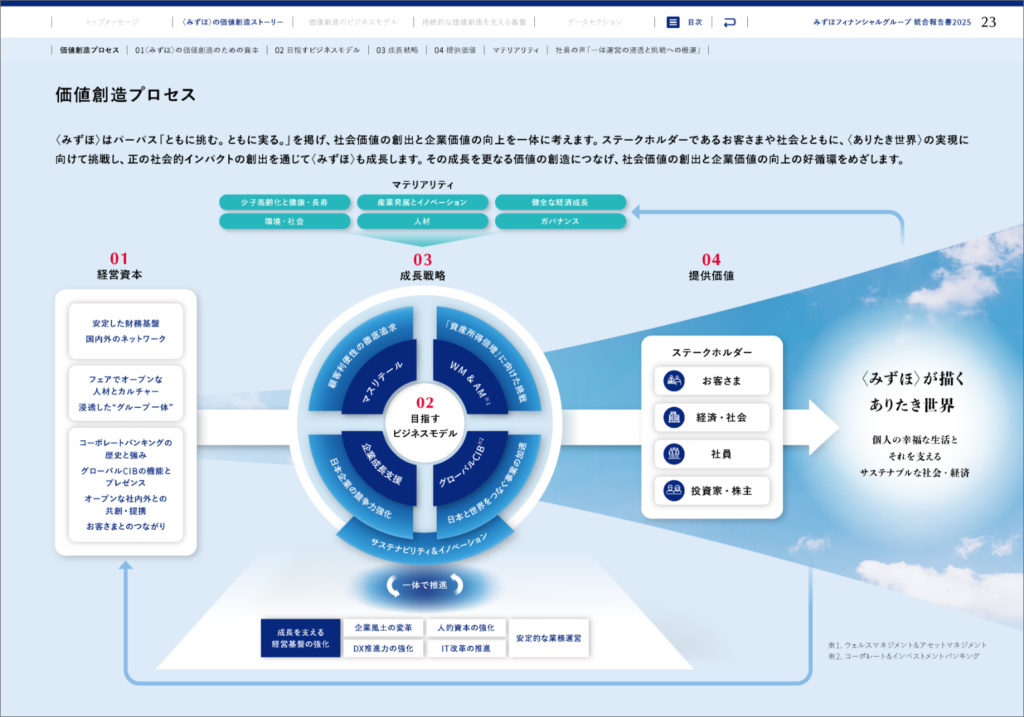Switch to 価値創造のビジネスモデル tab
This screenshot has height=717, width=1024.
[352, 21]
